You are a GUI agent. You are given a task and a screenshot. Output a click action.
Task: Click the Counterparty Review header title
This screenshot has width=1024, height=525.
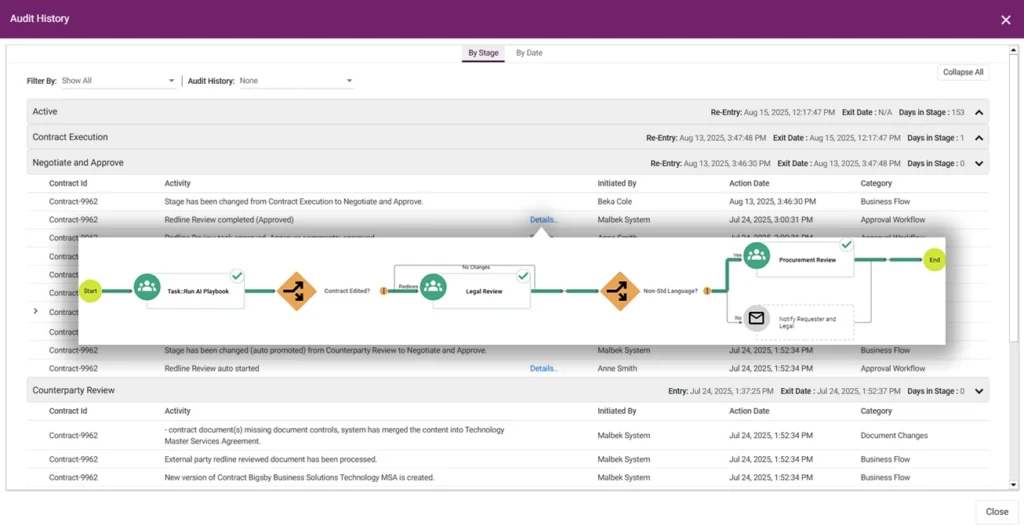pyautogui.click(x=74, y=390)
